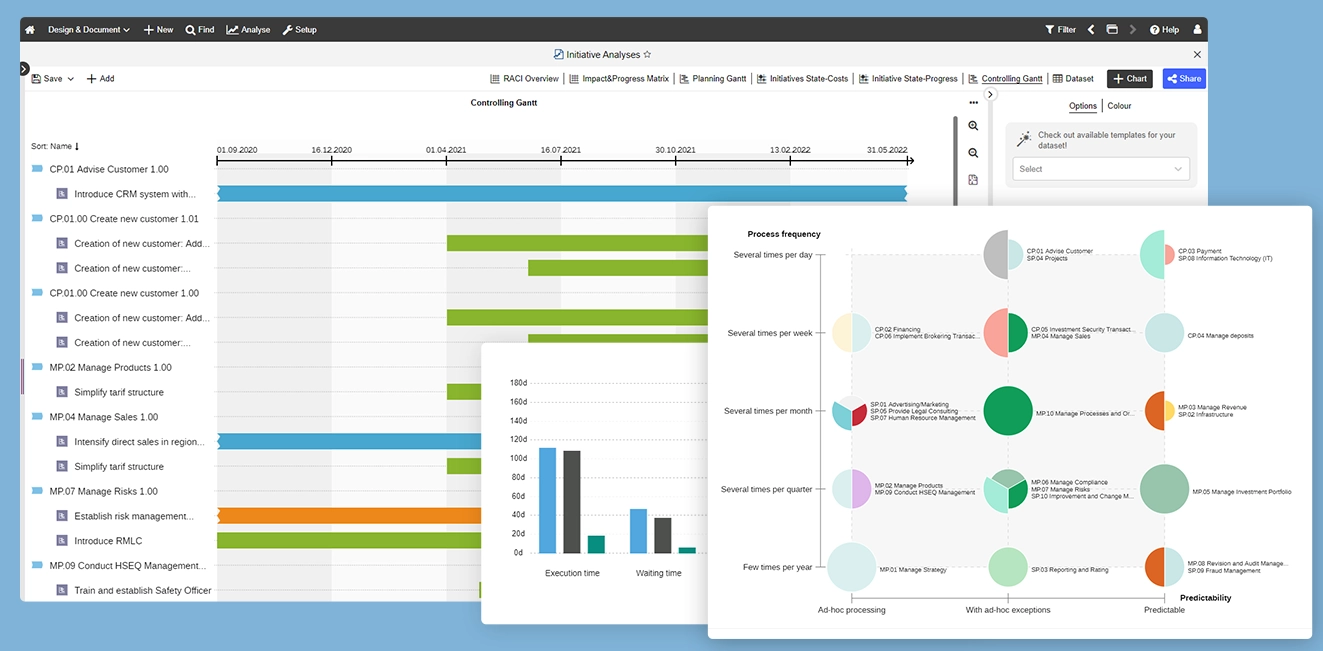Click the fit-to-page icon below zoom buttons
The image size is (1323, 651).
[x=973, y=180]
